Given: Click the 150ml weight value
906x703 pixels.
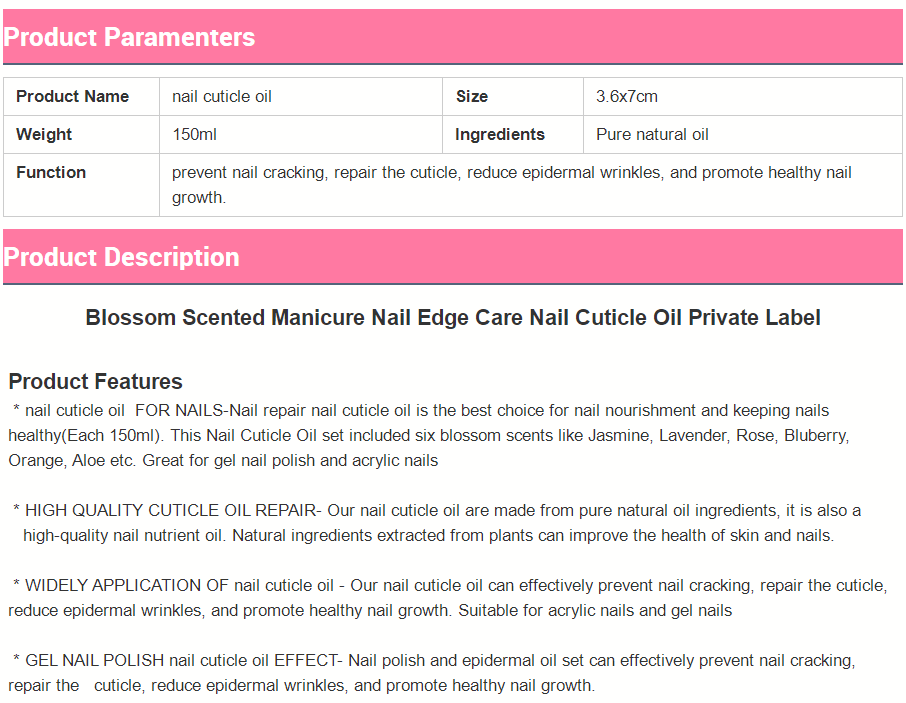Looking at the screenshot, I should click(x=194, y=135).
